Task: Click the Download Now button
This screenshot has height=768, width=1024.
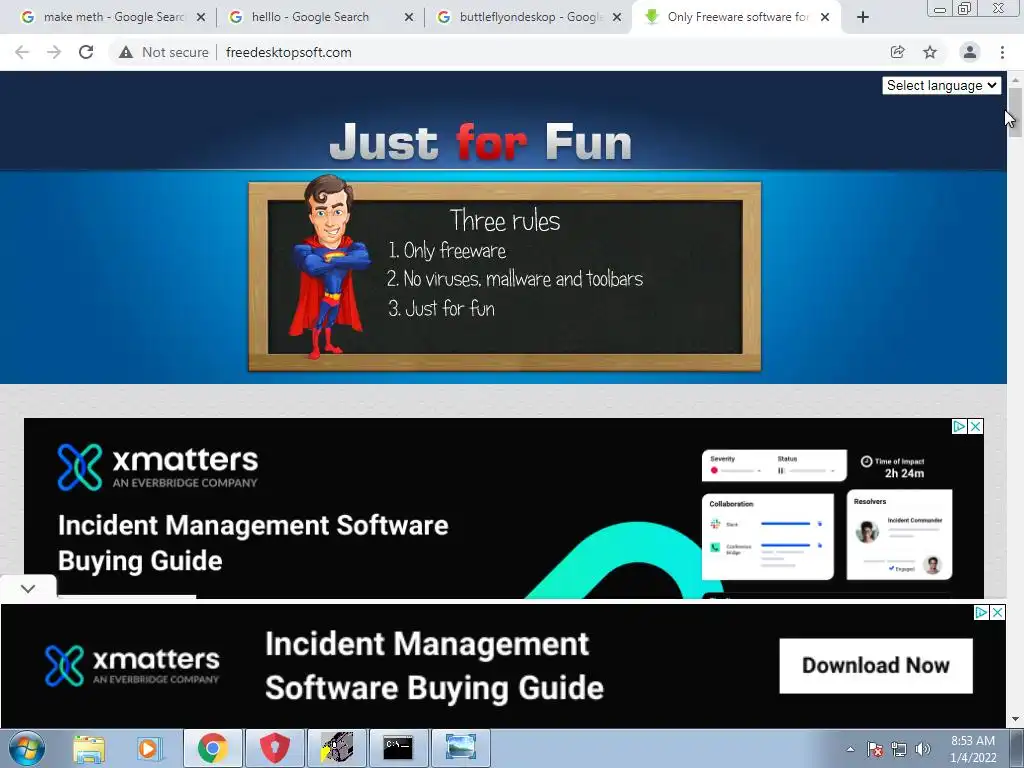Action: pos(876,665)
